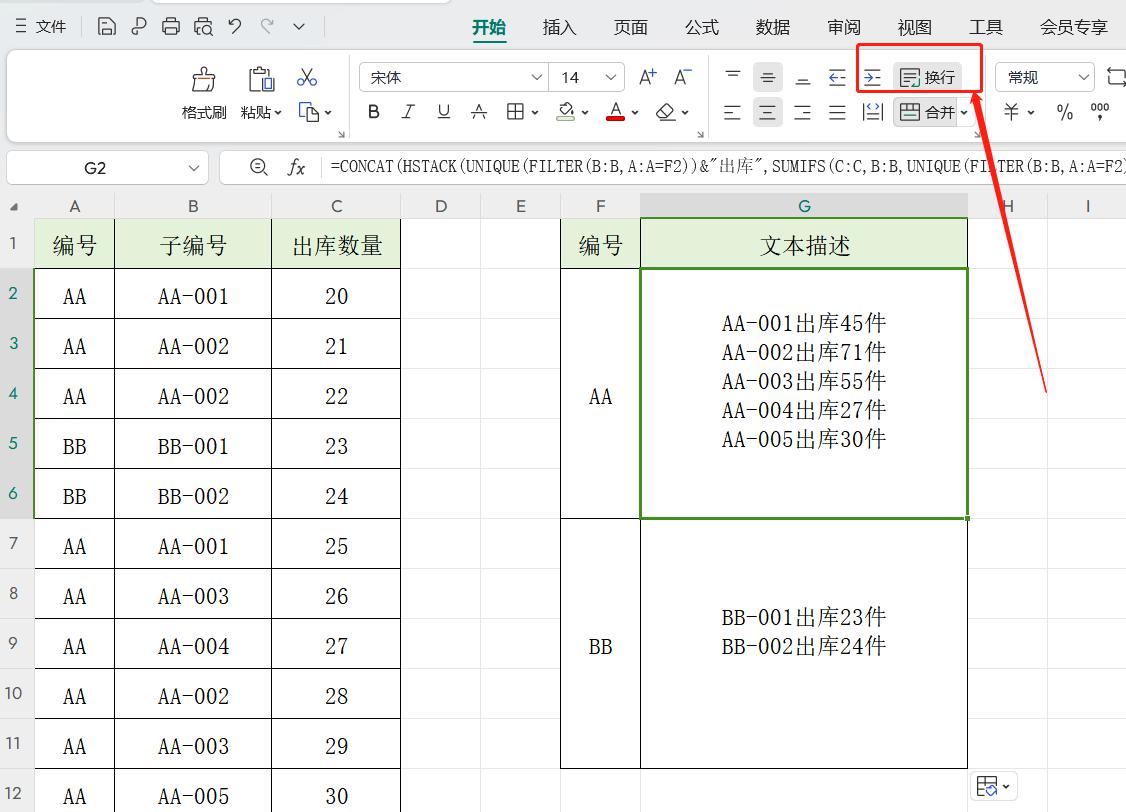Click the fill color bucket icon
The image size is (1126, 812).
[566, 111]
